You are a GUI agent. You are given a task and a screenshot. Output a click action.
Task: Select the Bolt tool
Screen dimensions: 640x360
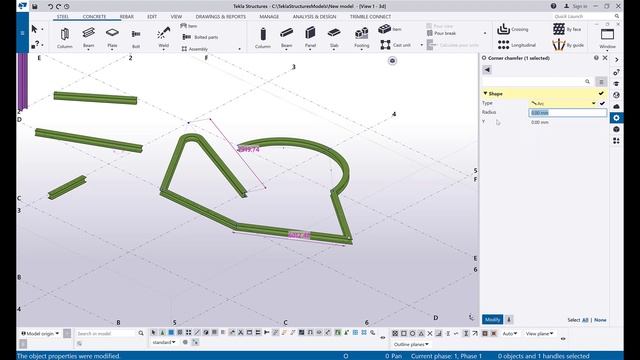(x=136, y=37)
